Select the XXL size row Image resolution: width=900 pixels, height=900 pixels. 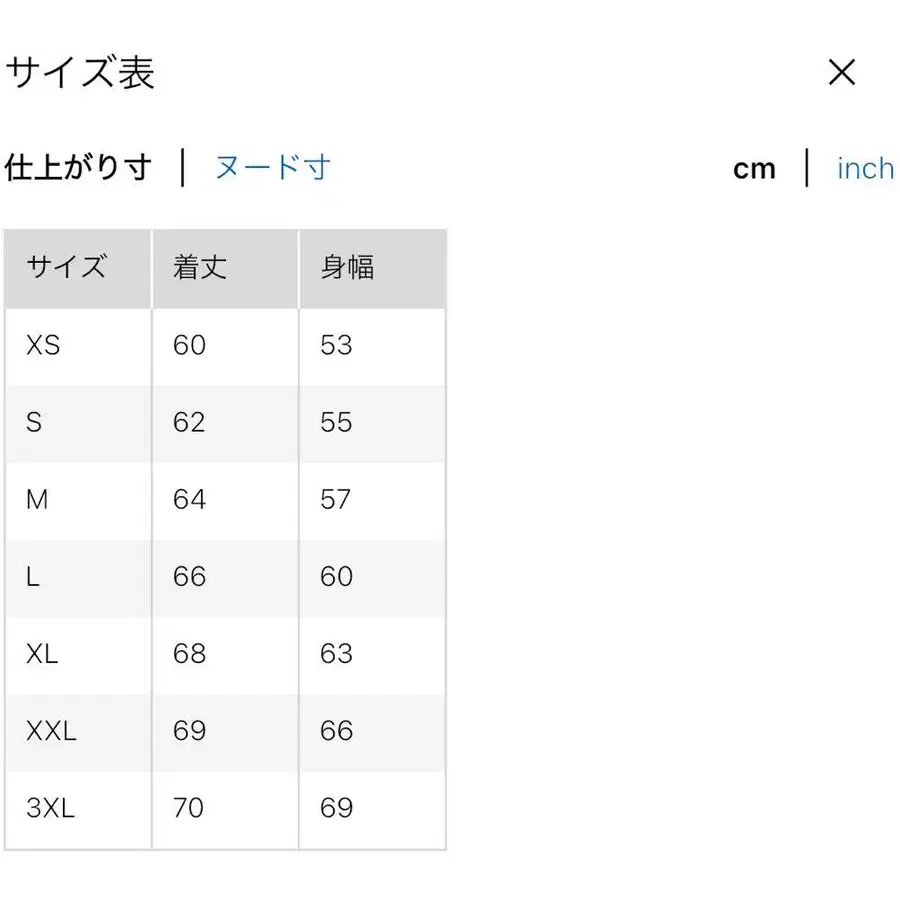tap(52, 731)
